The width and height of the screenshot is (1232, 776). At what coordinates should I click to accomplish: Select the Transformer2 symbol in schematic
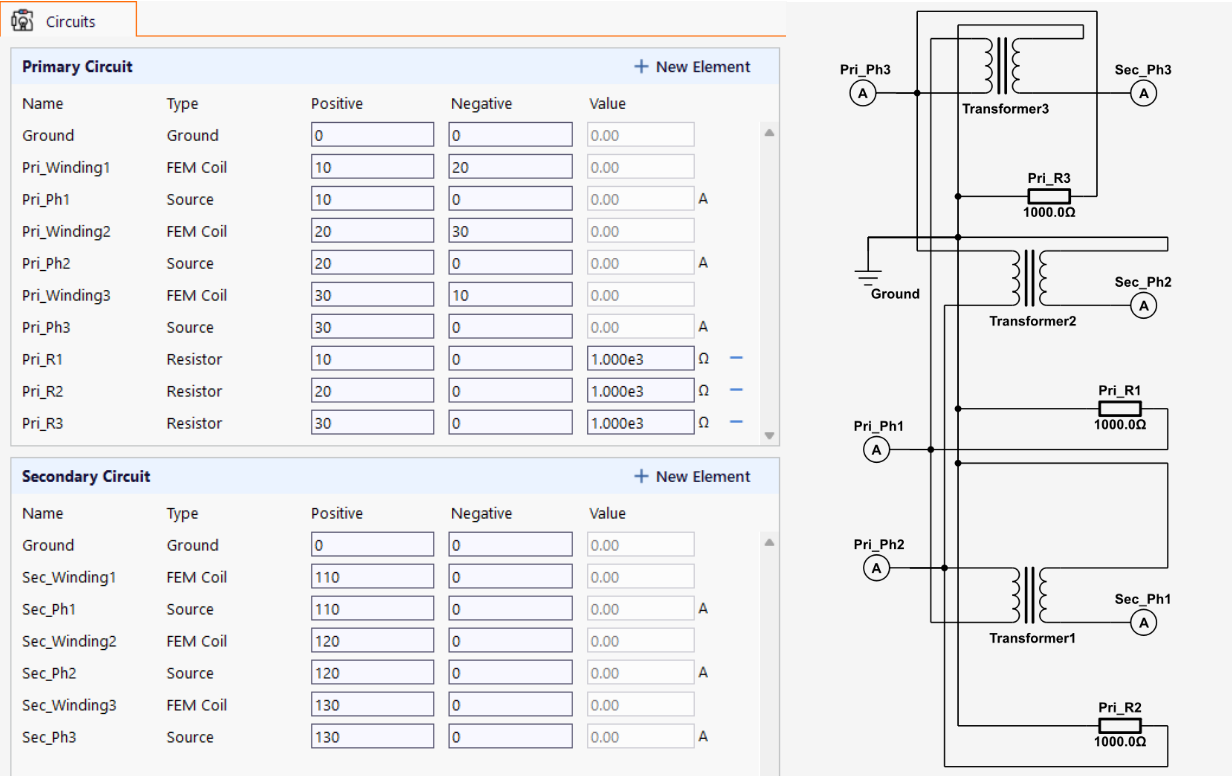pyautogui.click(x=1032, y=278)
